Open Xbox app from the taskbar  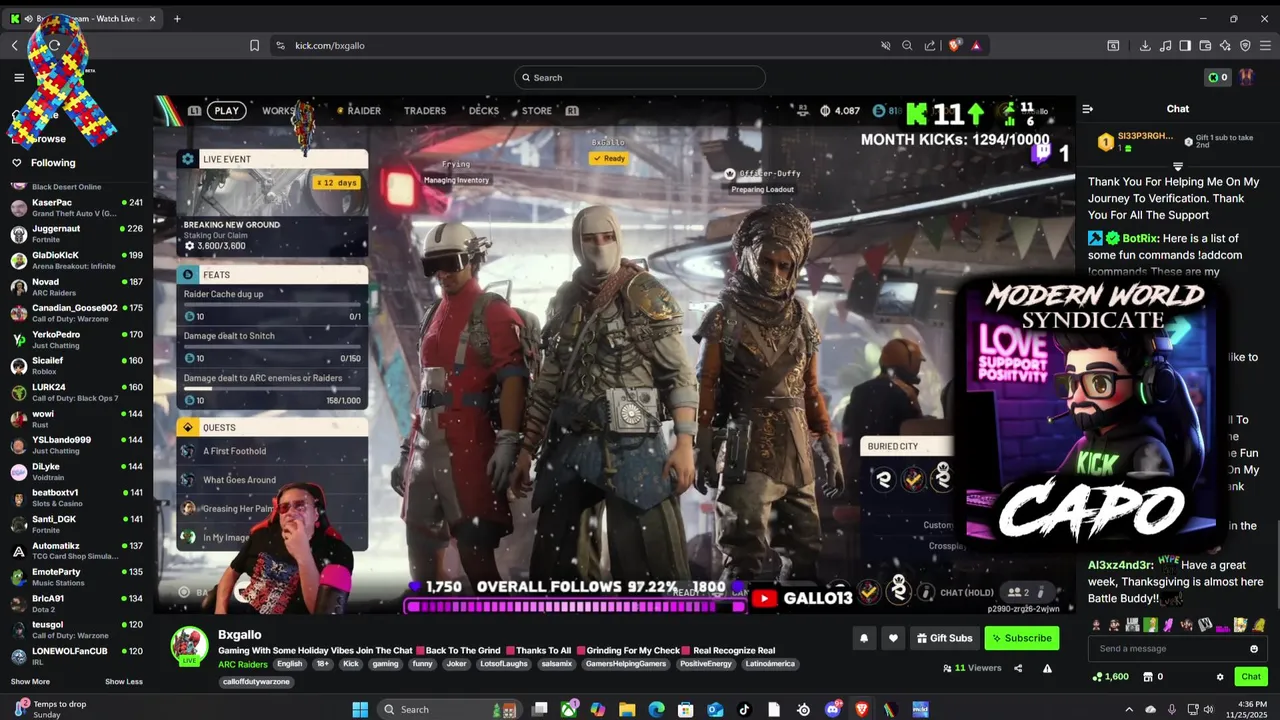click(568, 709)
